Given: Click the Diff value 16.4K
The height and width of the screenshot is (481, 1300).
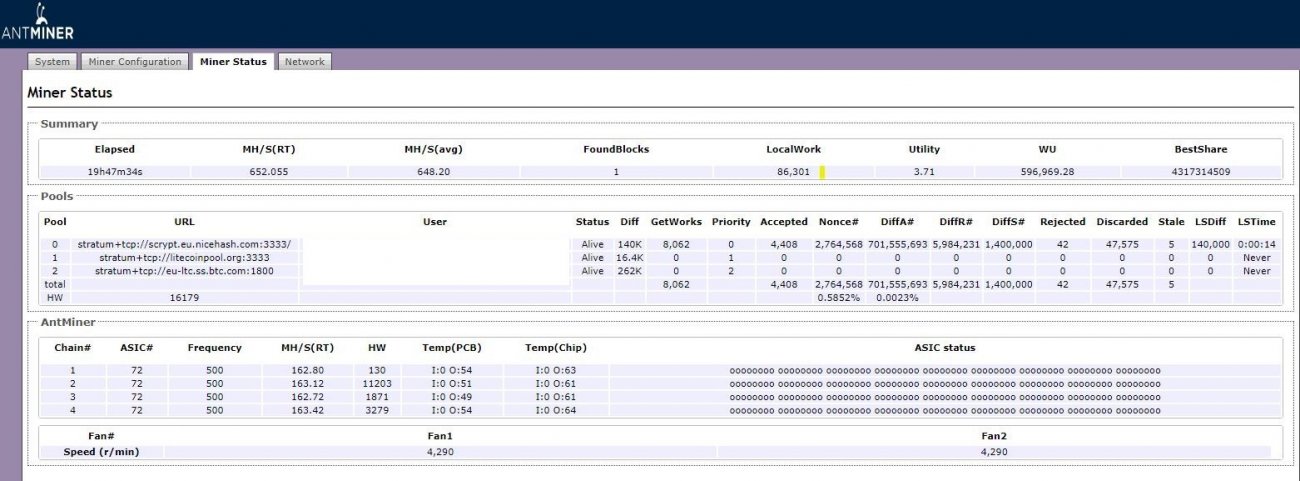Looking at the screenshot, I should (x=628, y=257).
